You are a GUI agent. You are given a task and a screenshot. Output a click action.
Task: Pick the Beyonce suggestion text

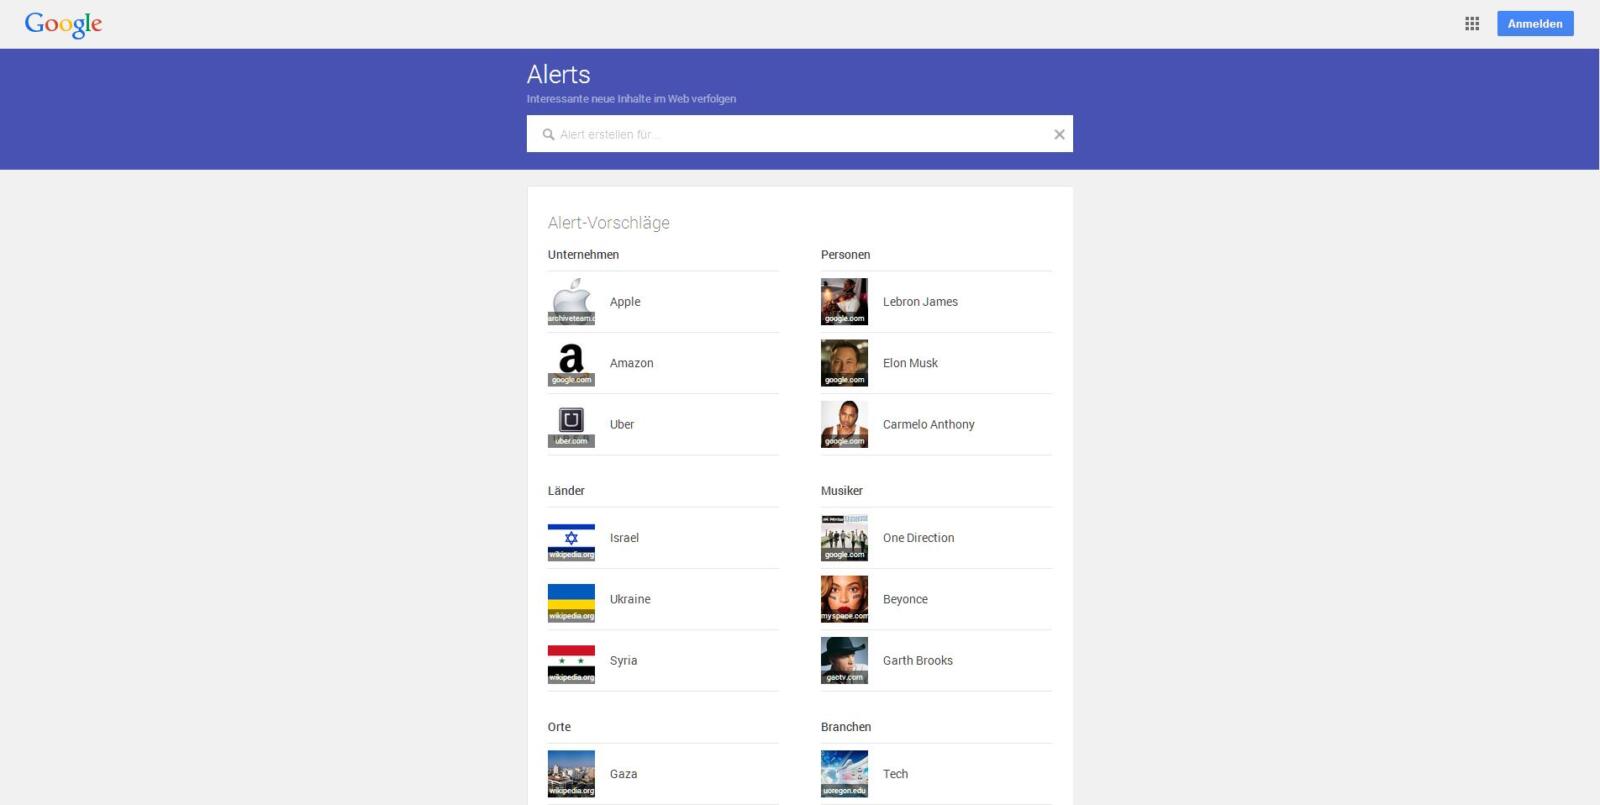pyautogui.click(x=905, y=599)
